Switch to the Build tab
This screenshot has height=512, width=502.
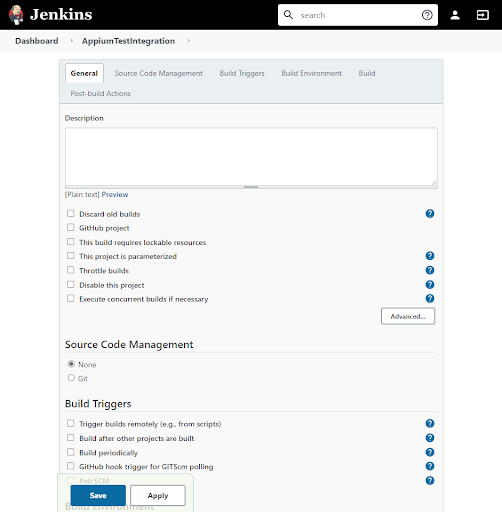367,73
